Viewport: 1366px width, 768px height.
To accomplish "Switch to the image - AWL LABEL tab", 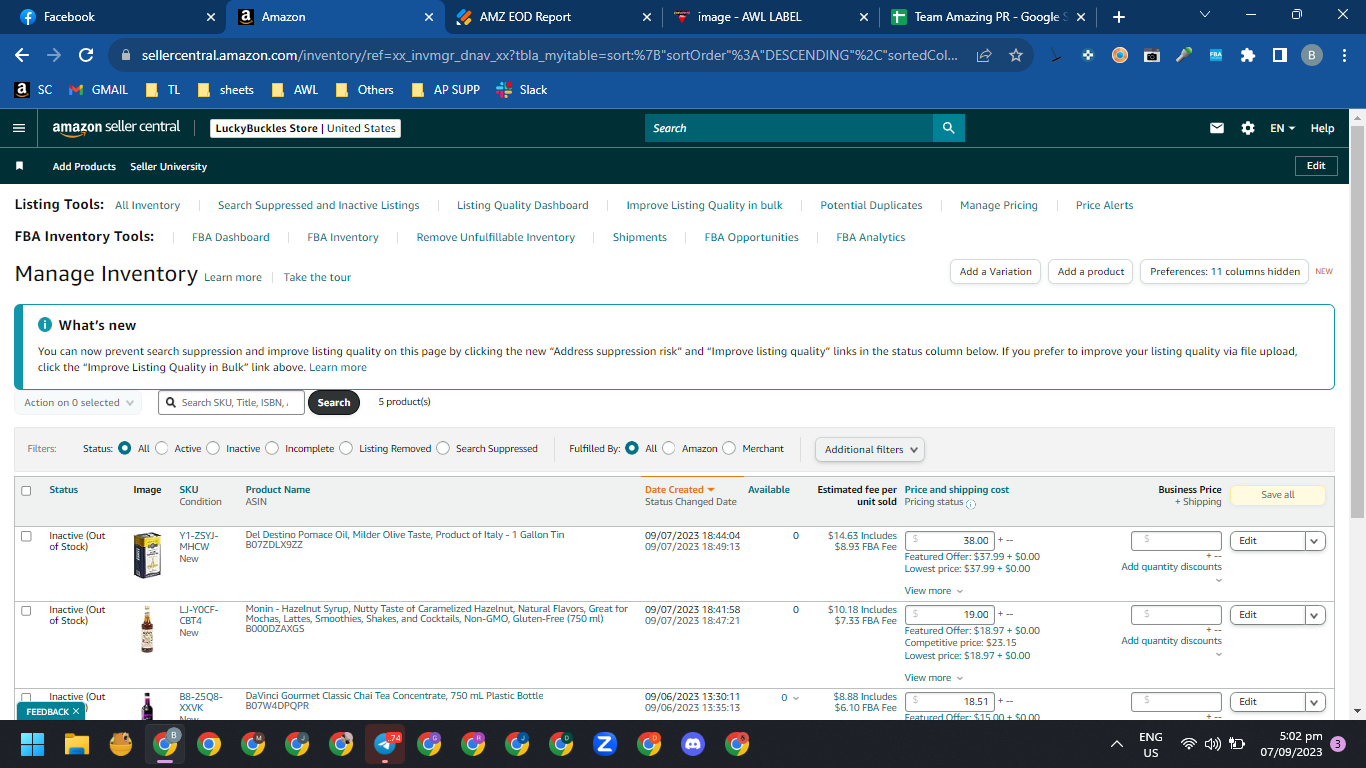I will click(x=769, y=17).
